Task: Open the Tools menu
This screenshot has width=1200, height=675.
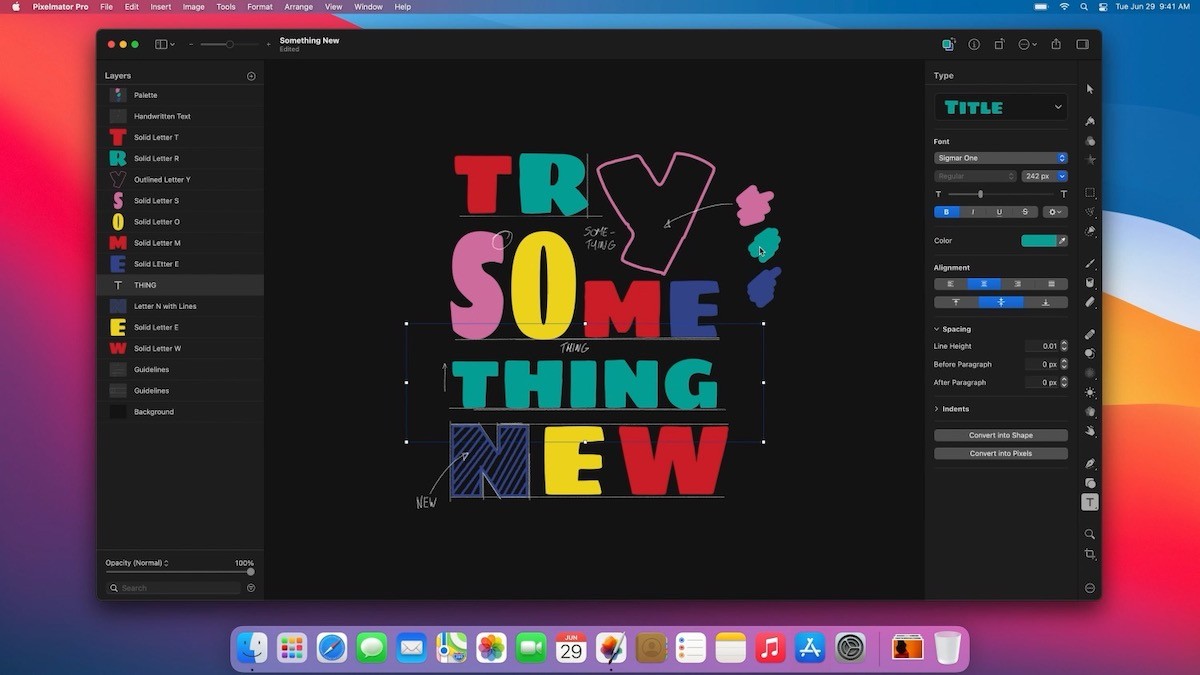Action: point(226,7)
